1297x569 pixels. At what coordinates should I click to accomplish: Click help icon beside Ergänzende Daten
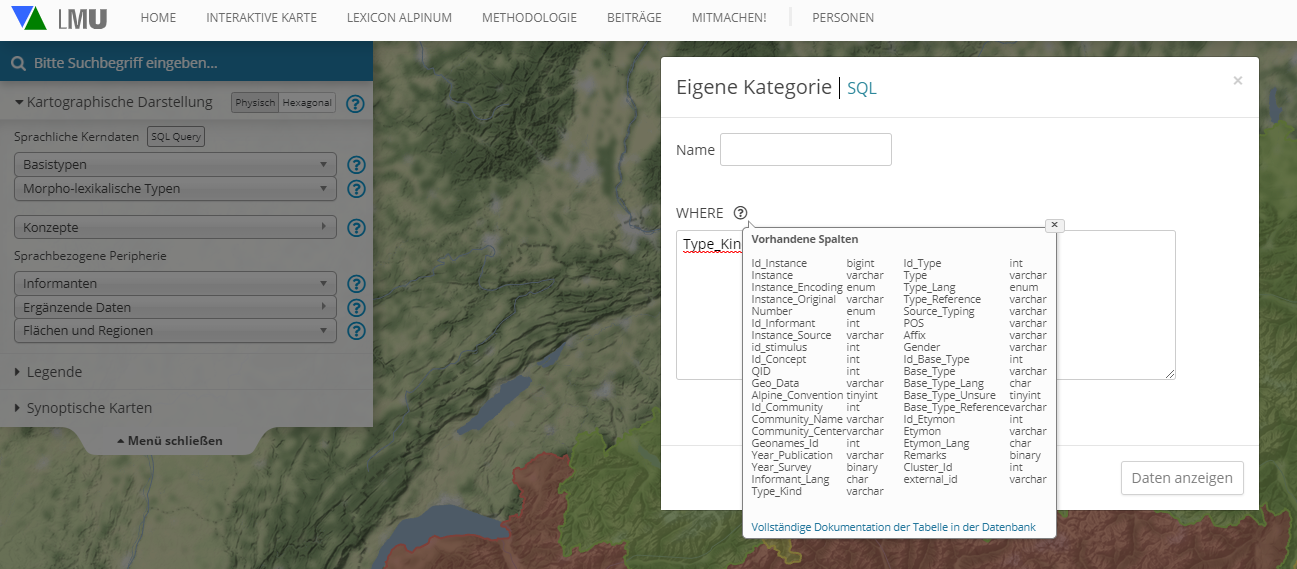click(356, 308)
